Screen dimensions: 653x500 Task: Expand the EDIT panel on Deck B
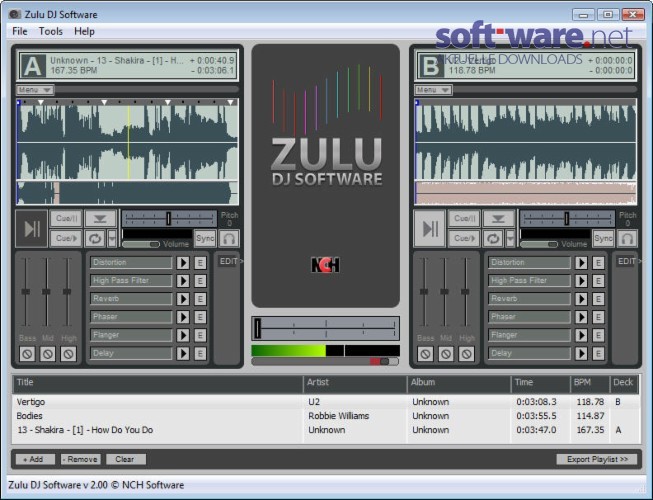coord(628,261)
